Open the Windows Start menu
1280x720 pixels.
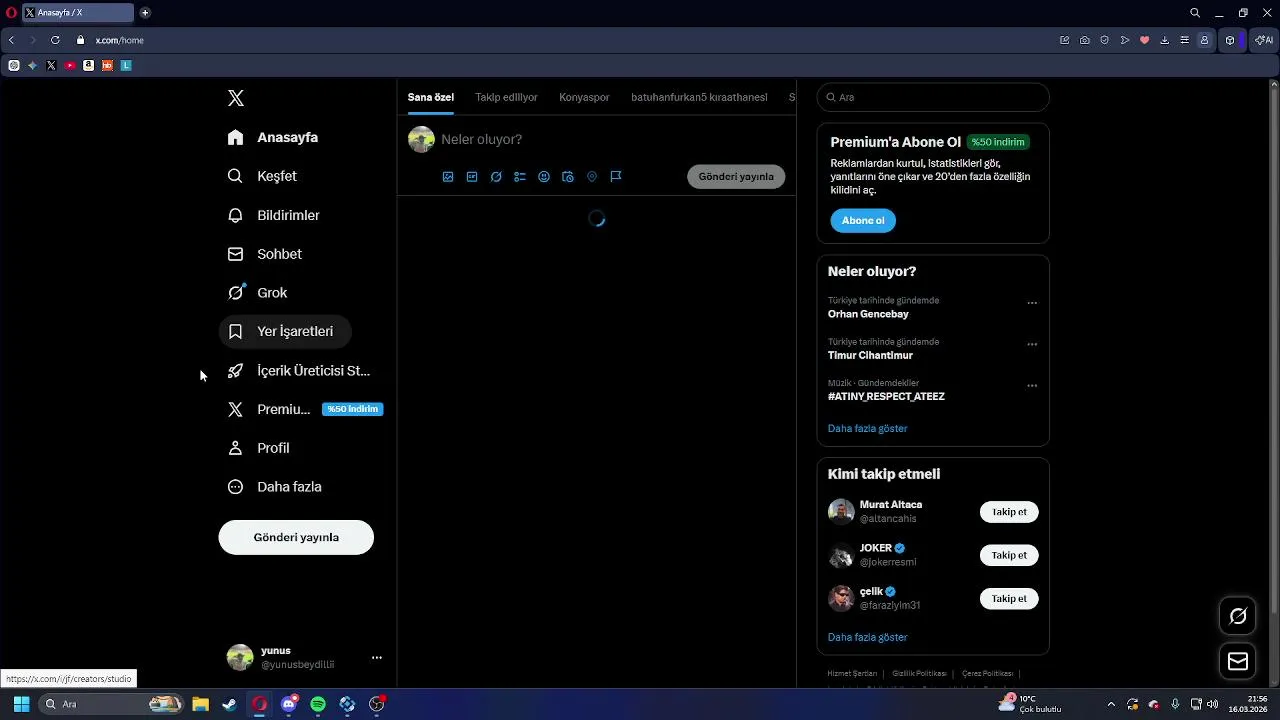click(x=21, y=704)
